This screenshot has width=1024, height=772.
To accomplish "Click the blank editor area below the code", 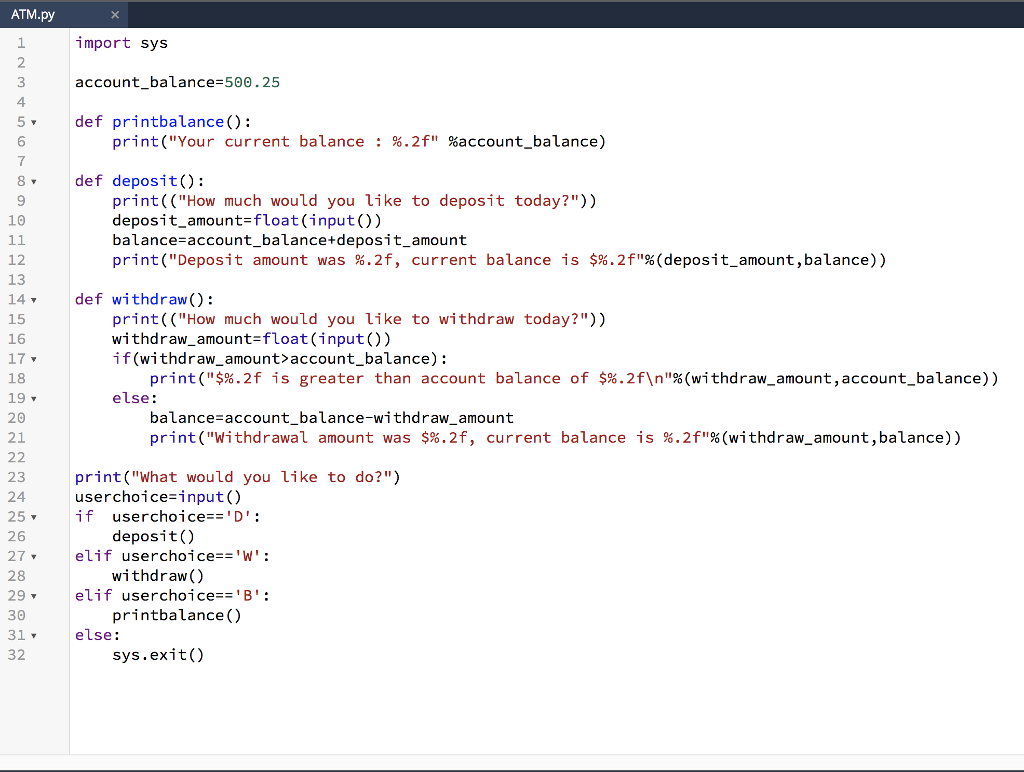I will (x=500, y=710).
